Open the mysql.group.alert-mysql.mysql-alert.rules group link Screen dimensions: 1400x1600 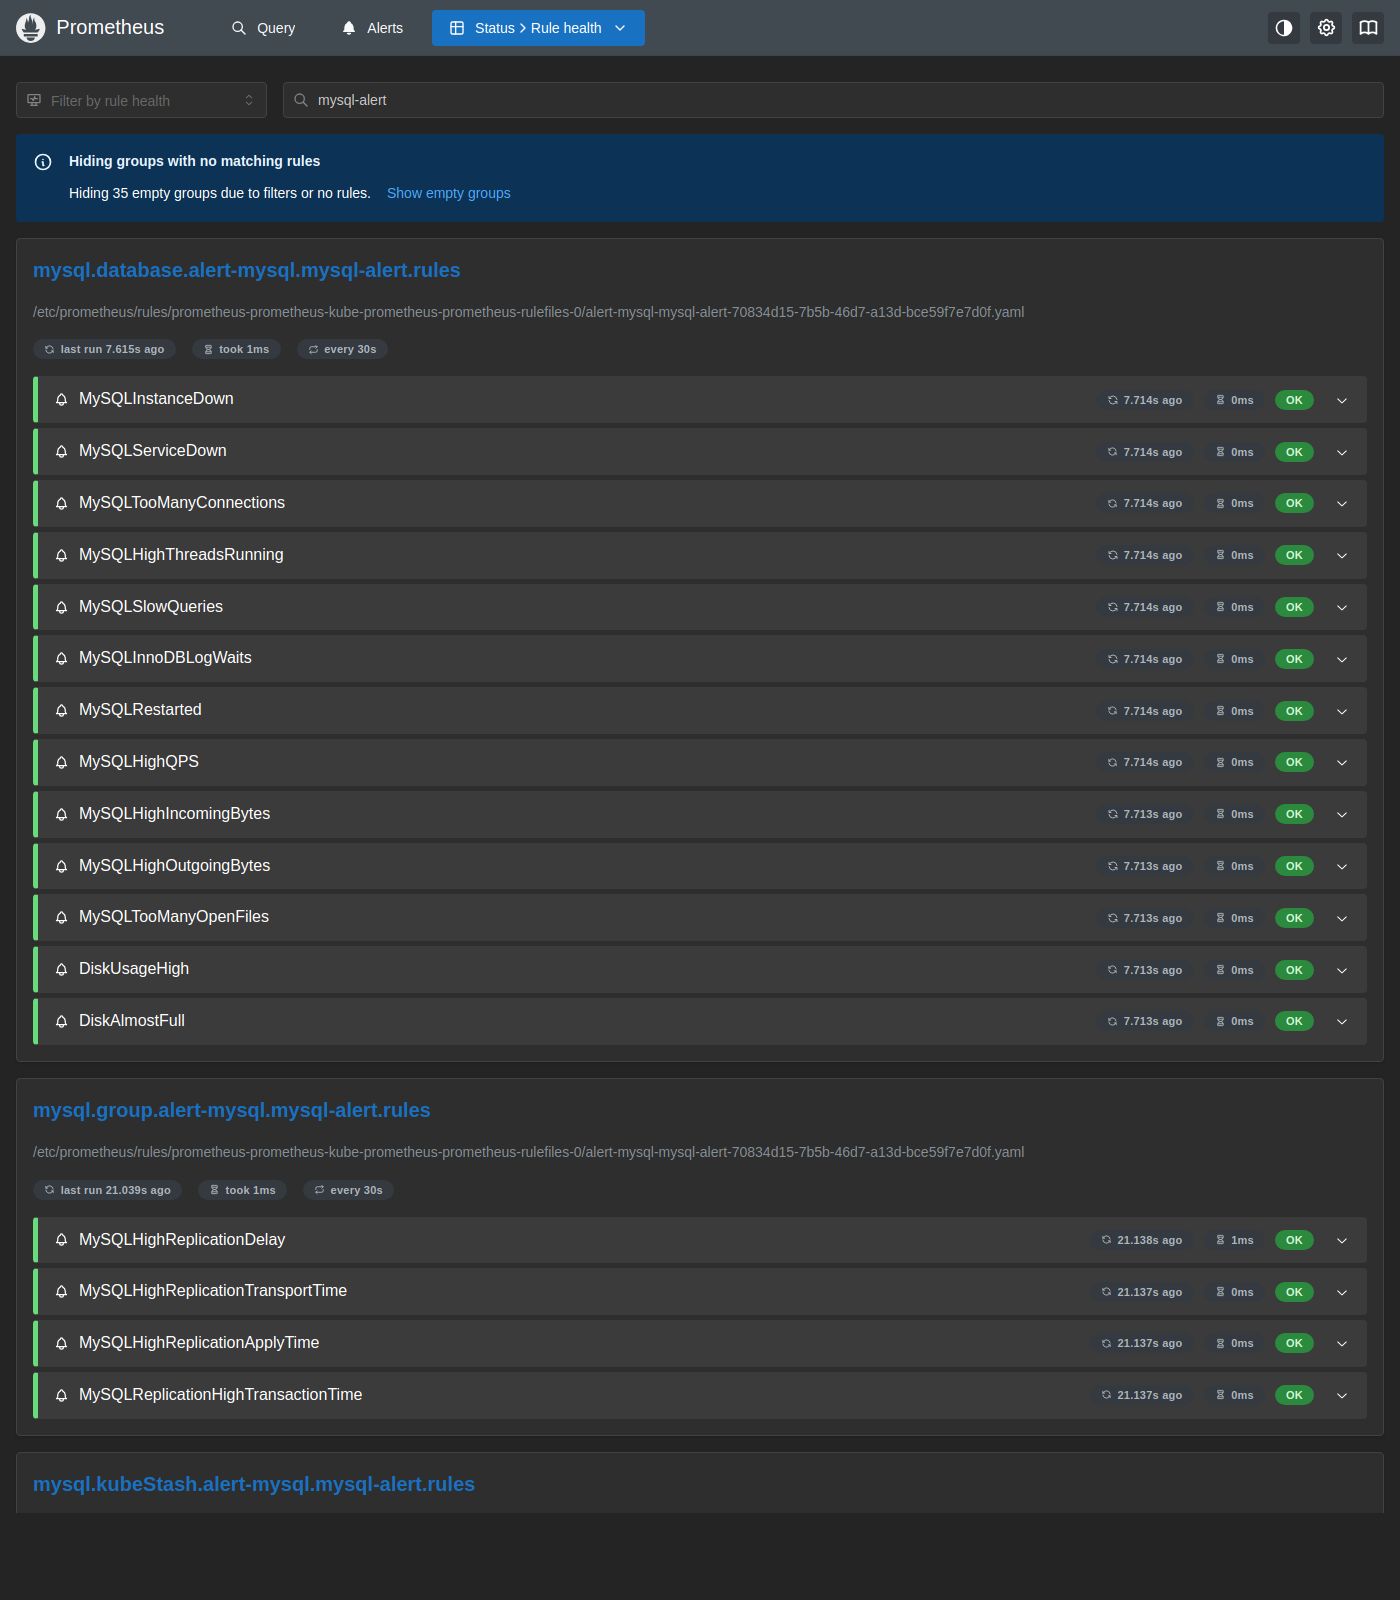(232, 1110)
